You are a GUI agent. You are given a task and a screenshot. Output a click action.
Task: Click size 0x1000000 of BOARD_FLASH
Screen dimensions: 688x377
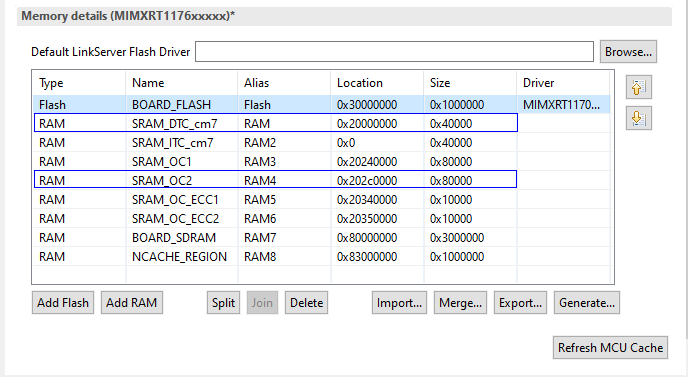(x=457, y=105)
